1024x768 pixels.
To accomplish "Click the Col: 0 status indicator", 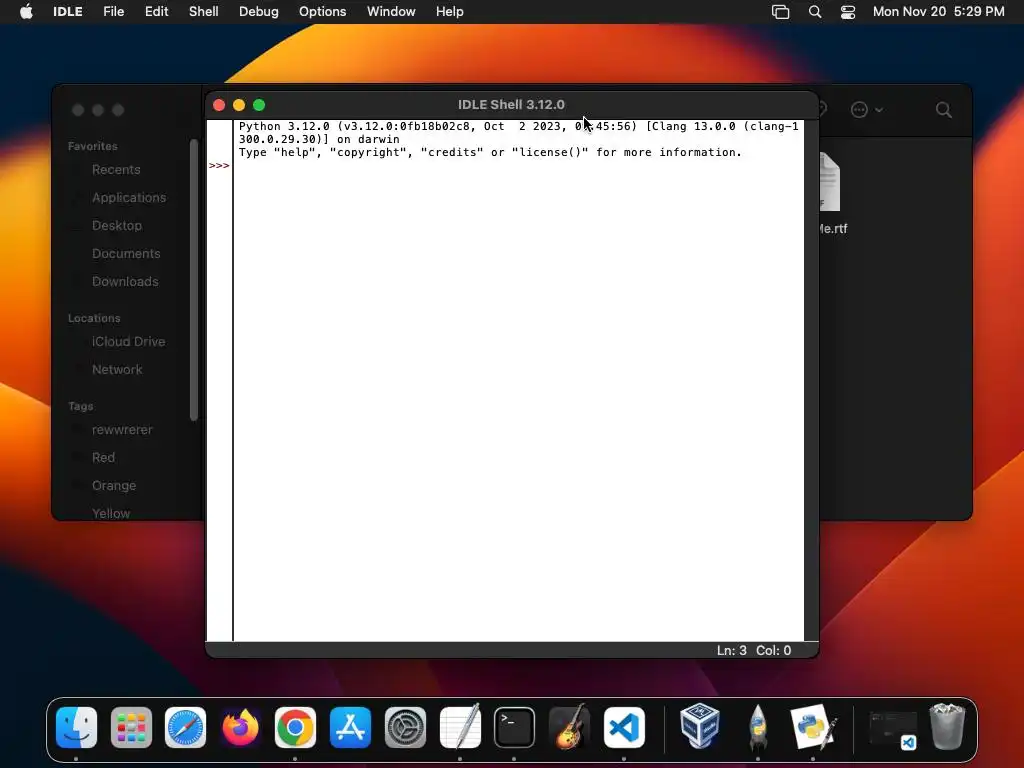I will pyautogui.click(x=774, y=650).
